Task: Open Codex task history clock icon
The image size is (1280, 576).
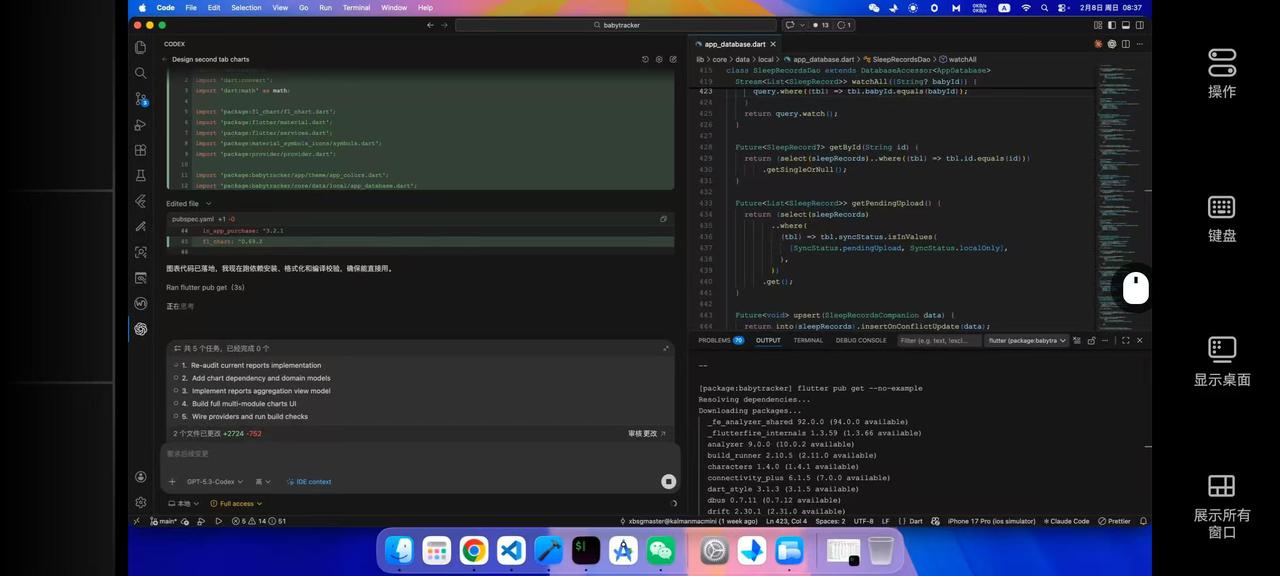Action: [x=645, y=60]
